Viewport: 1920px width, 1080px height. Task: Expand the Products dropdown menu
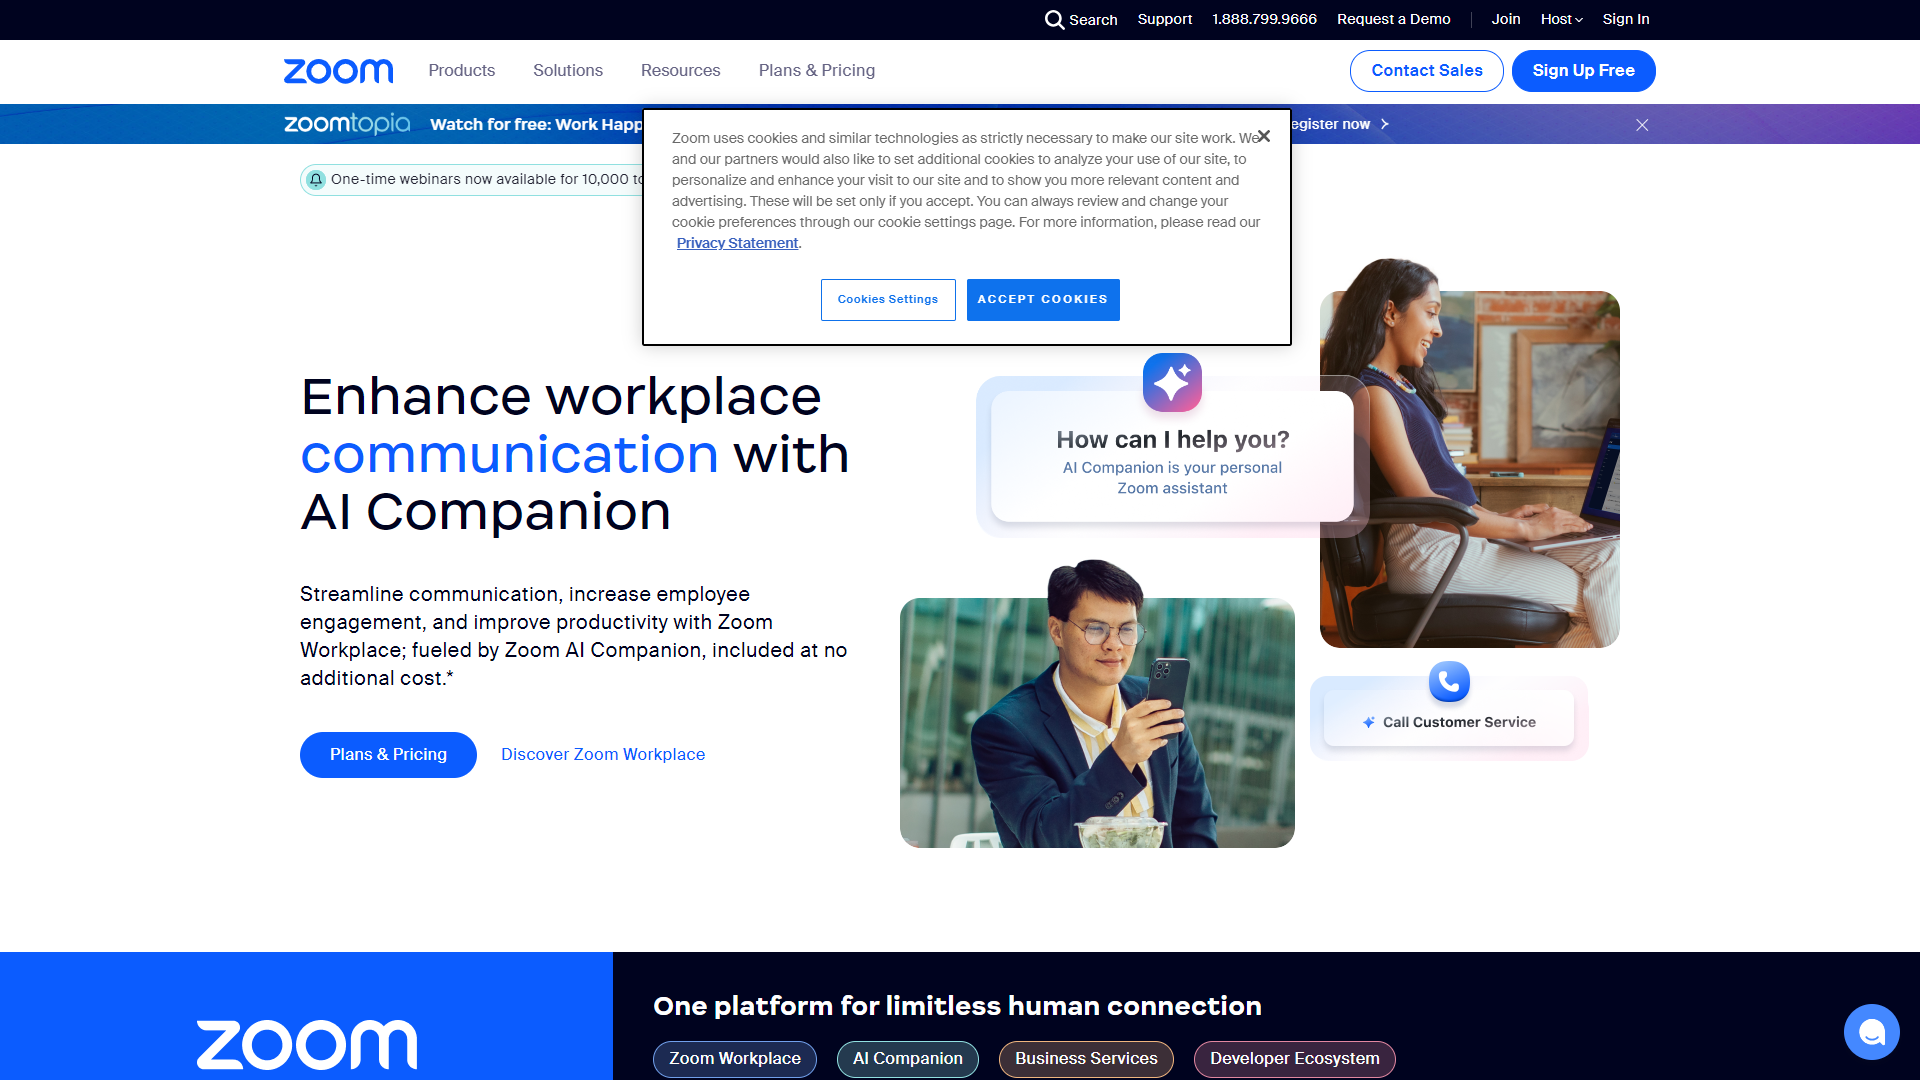[x=462, y=70]
